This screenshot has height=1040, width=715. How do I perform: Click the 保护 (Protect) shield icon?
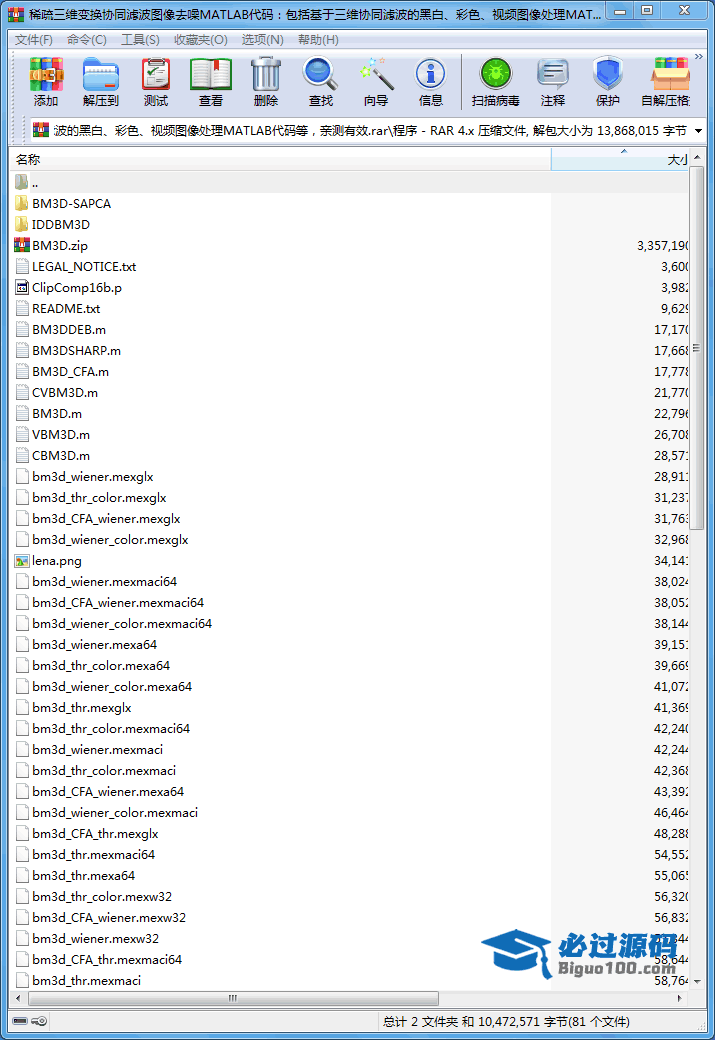click(608, 82)
